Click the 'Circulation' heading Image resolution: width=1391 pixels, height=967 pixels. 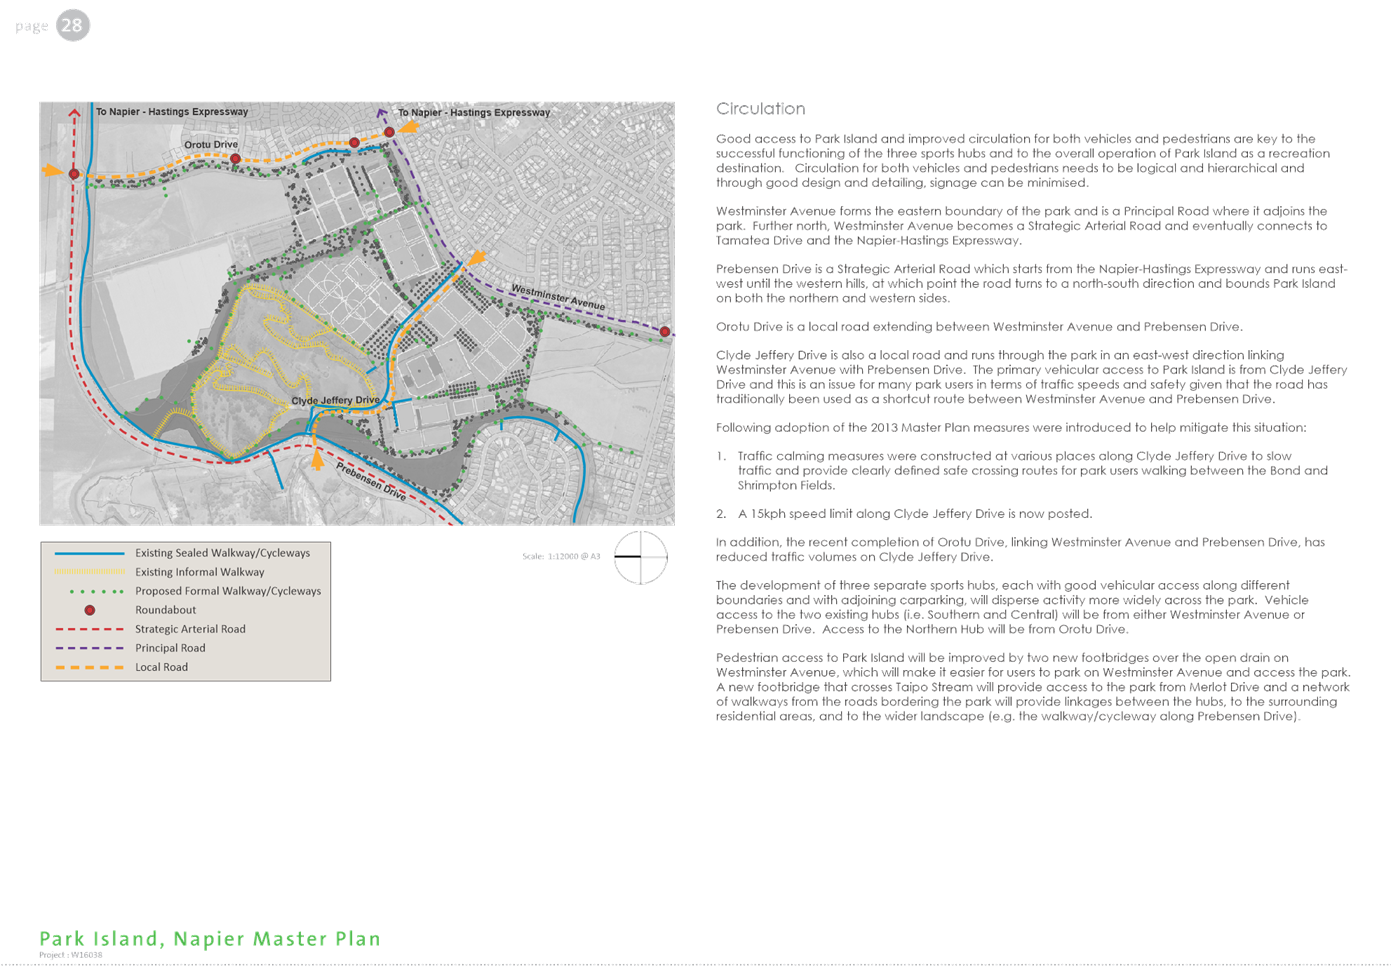tap(760, 109)
